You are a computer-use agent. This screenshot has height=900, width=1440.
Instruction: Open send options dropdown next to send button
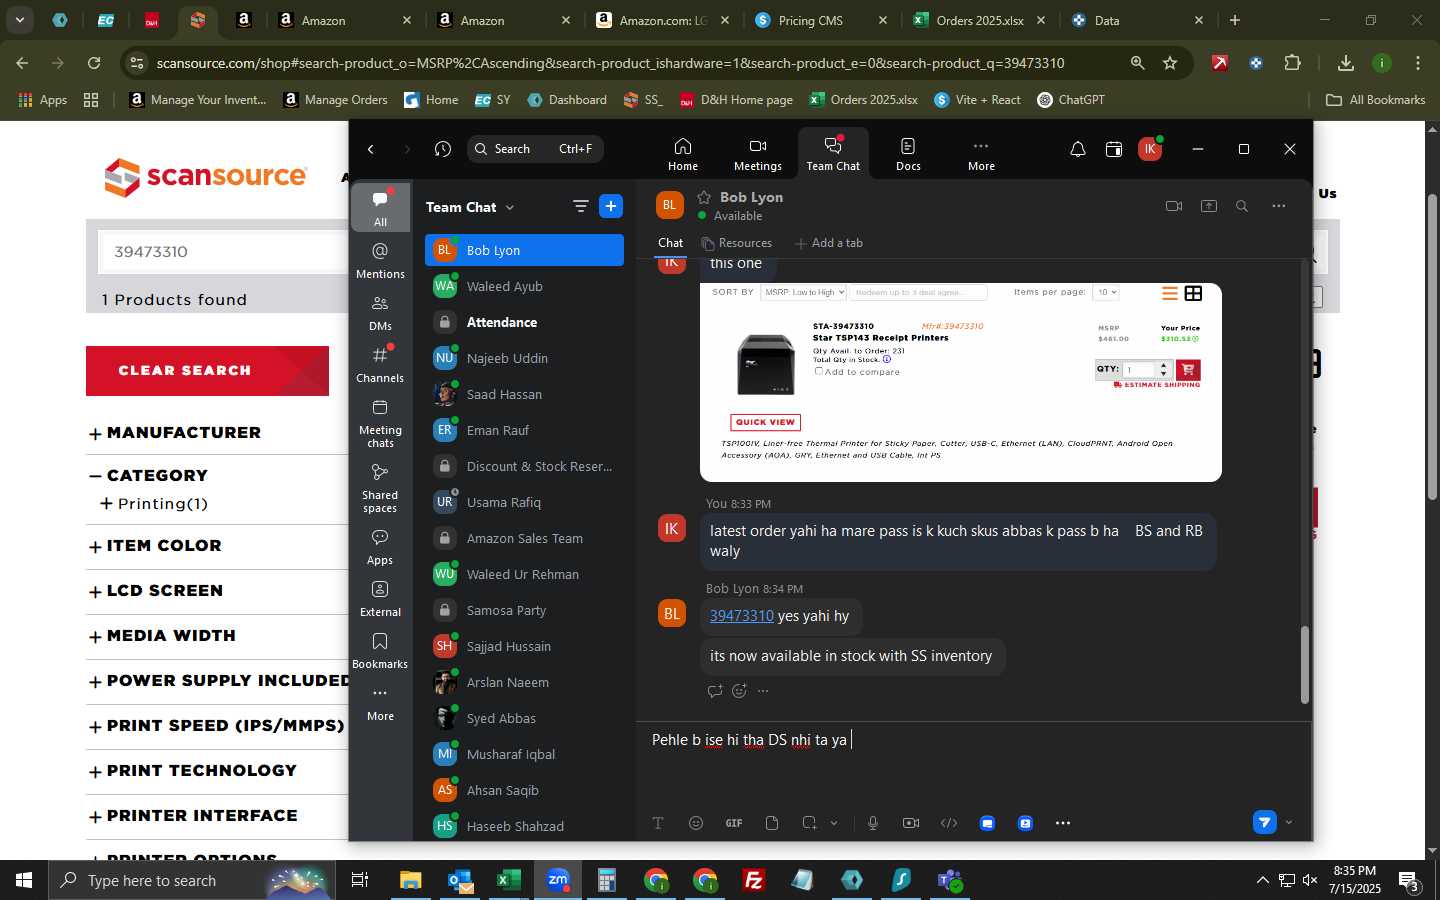1289,823
